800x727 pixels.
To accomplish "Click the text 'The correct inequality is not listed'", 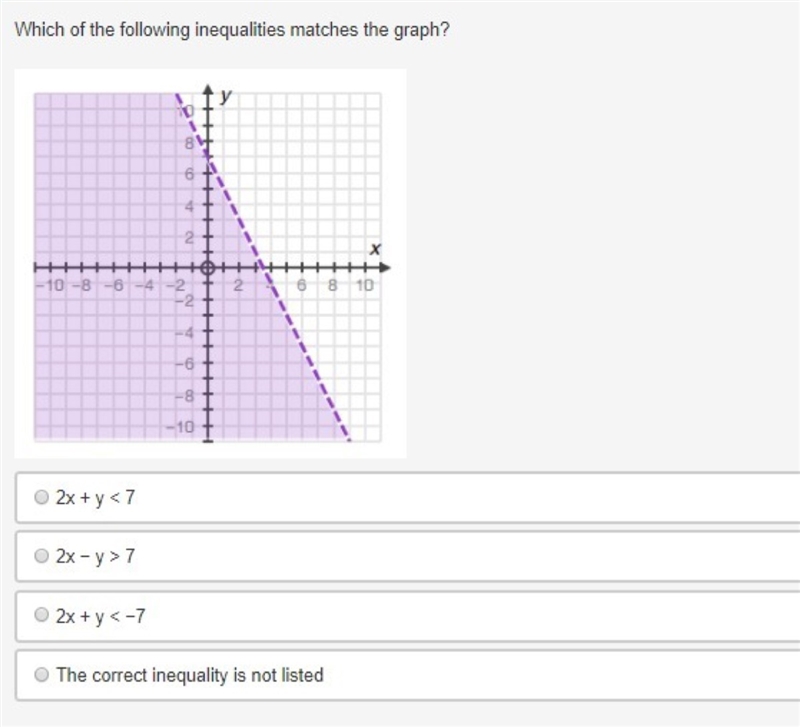I will click(x=190, y=675).
